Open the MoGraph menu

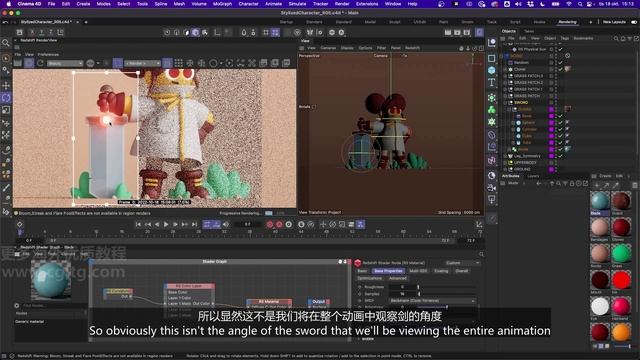coord(222,4)
